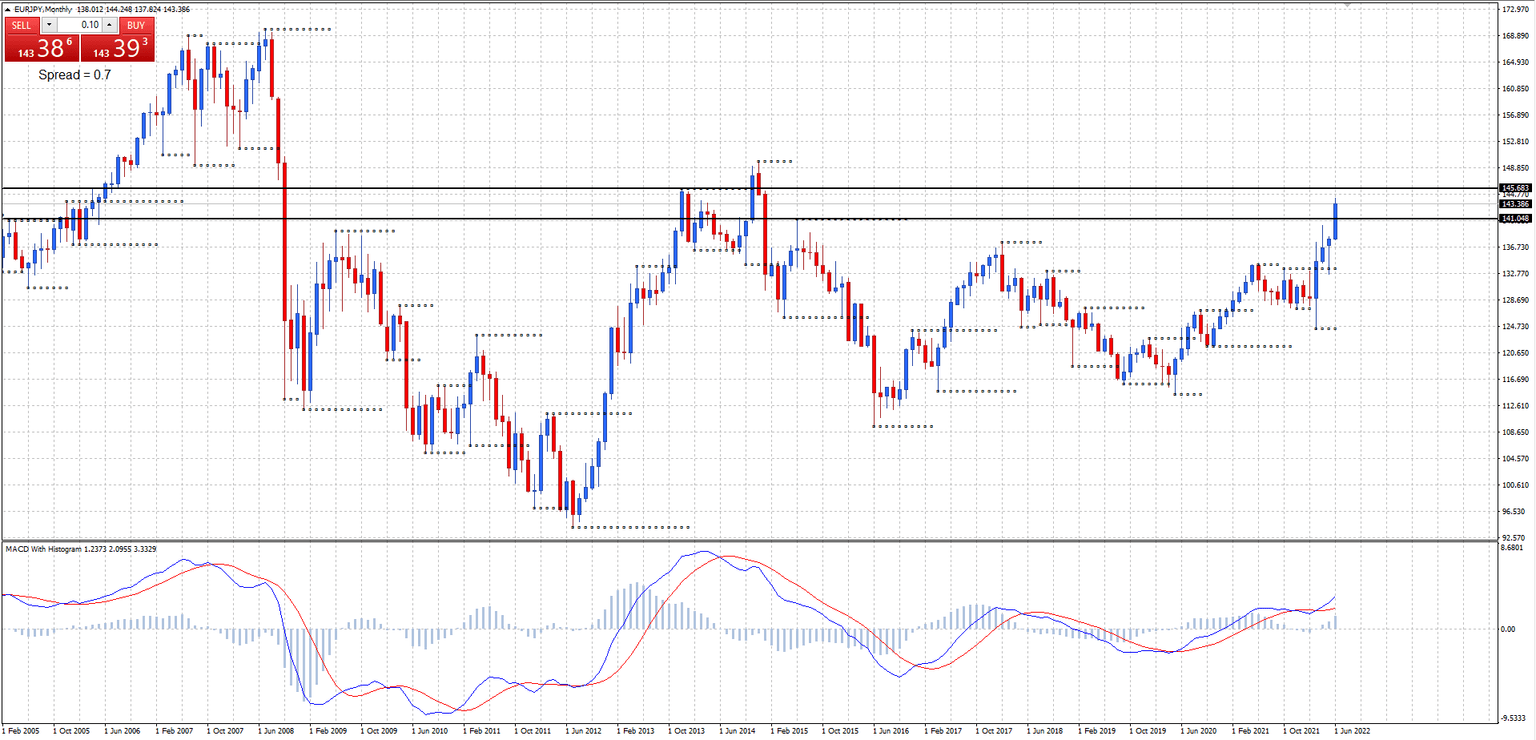This screenshot has width=1536, height=740.
Task: Click the 120.650 price axis value
Action: tap(1517, 353)
